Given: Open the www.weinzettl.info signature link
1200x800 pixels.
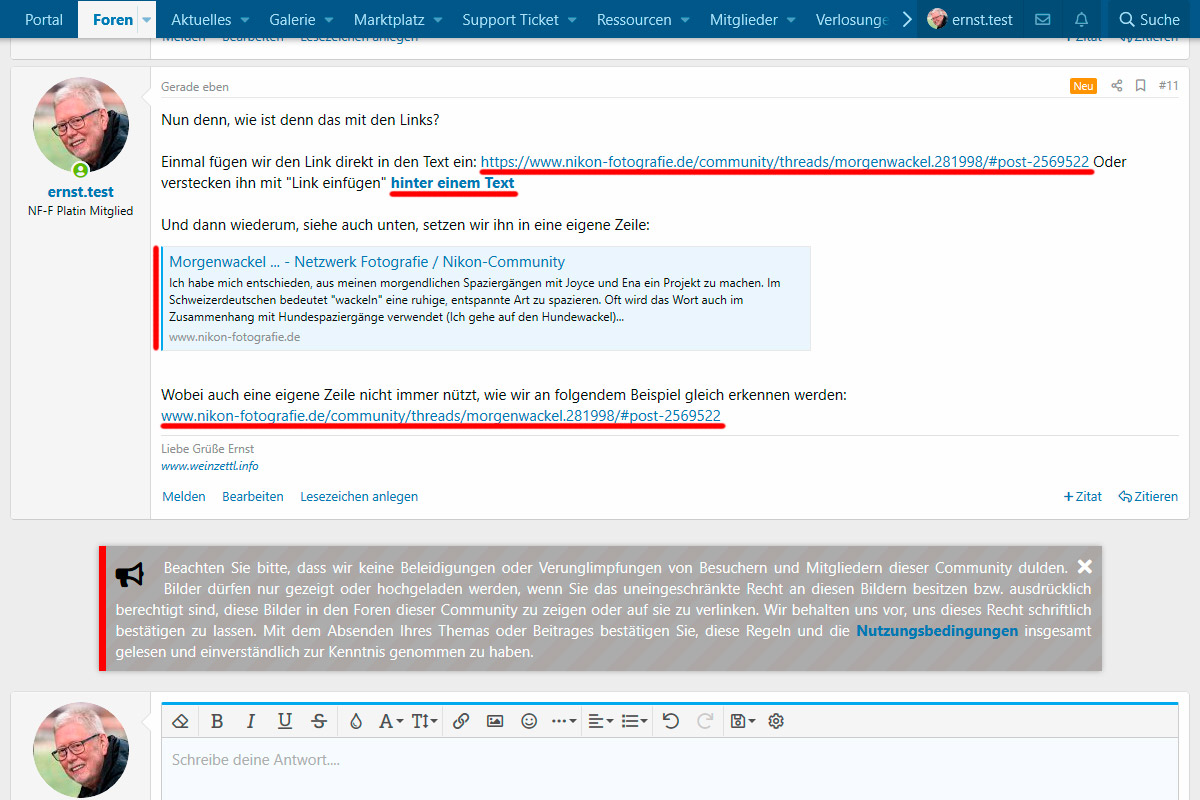Looking at the screenshot, I should coord(210,466).
